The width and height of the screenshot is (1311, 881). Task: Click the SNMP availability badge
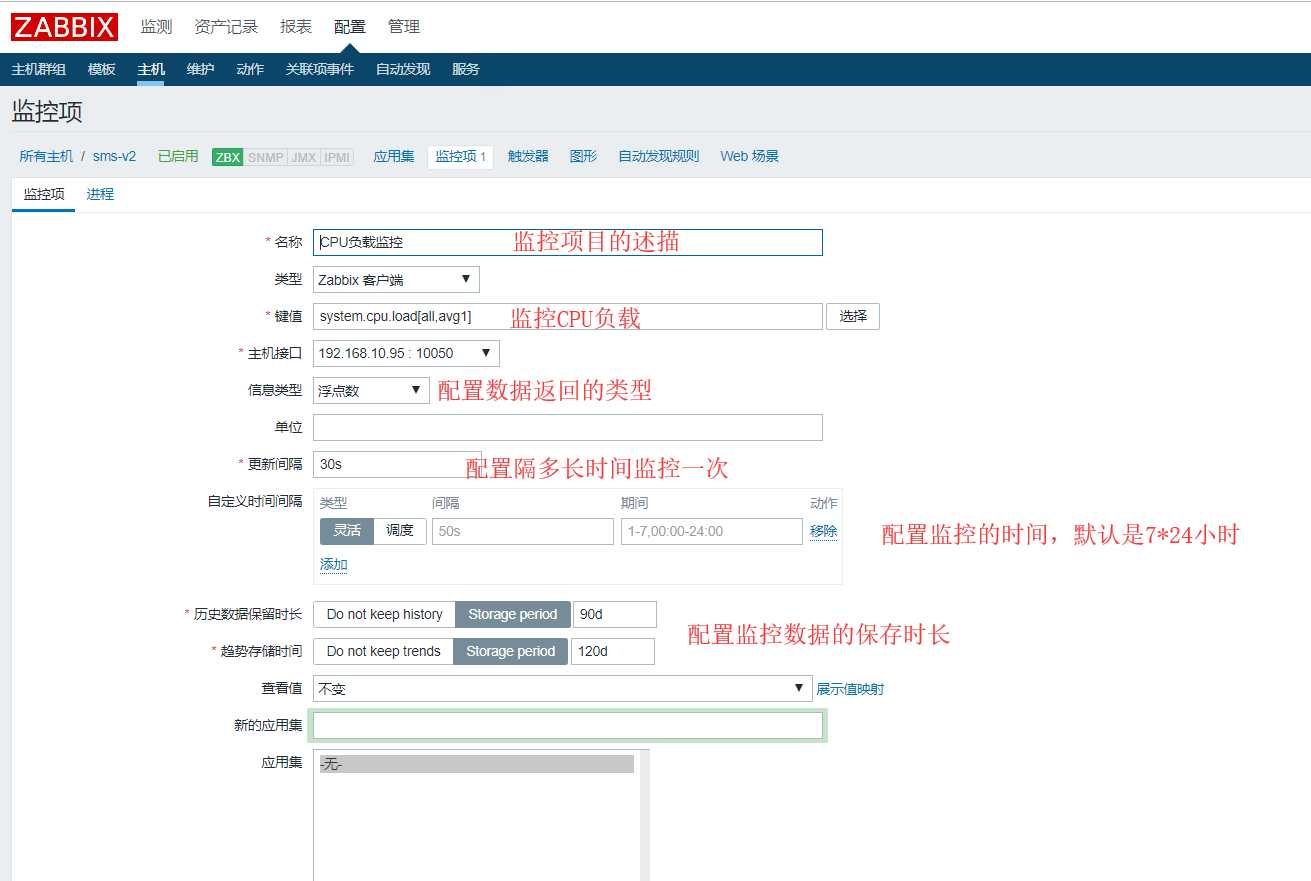point(265,157)
